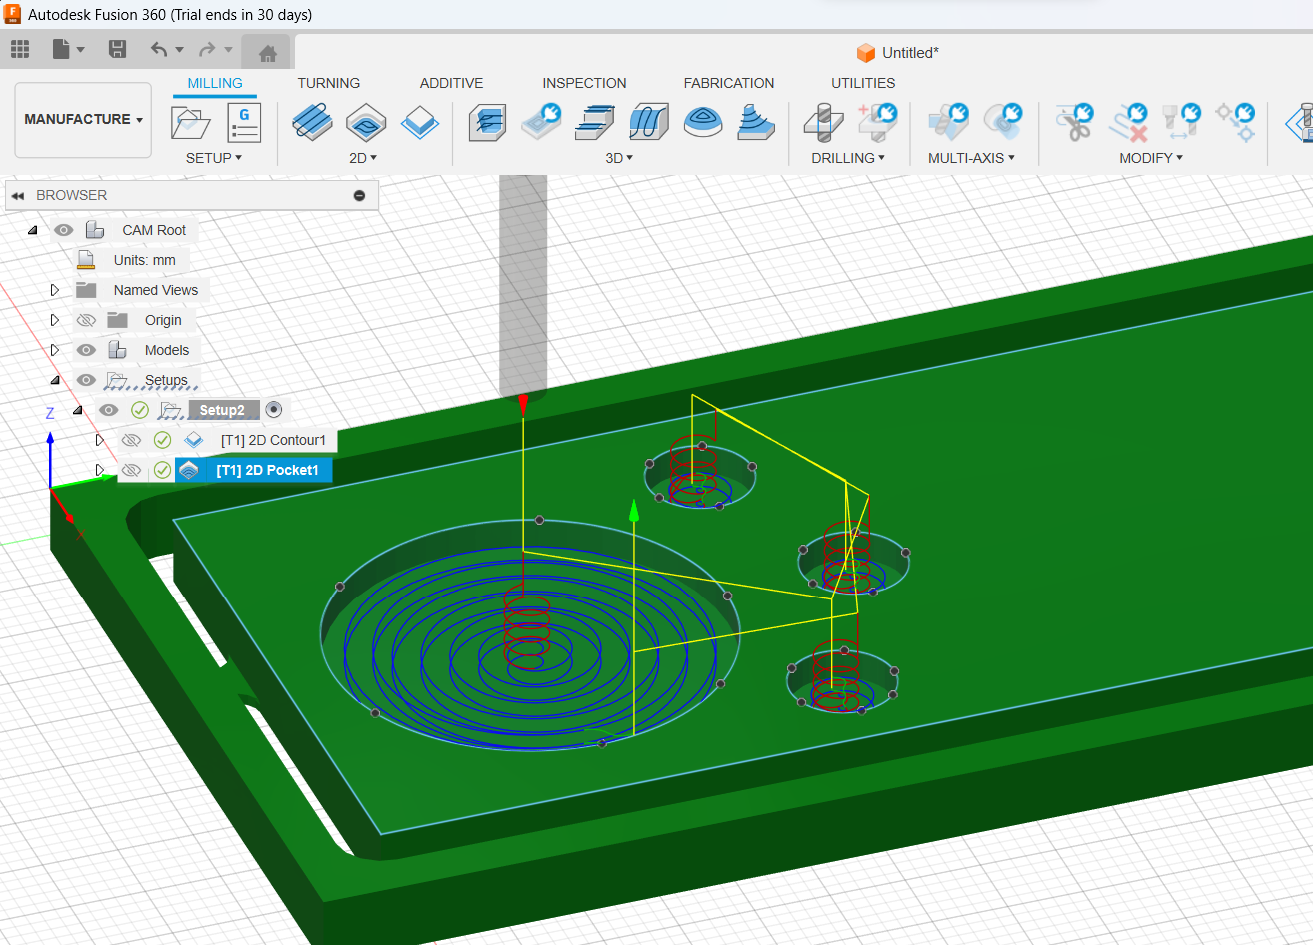
Task: Select the 2D Contour toolbar icon
Action: tap(420, 123)
